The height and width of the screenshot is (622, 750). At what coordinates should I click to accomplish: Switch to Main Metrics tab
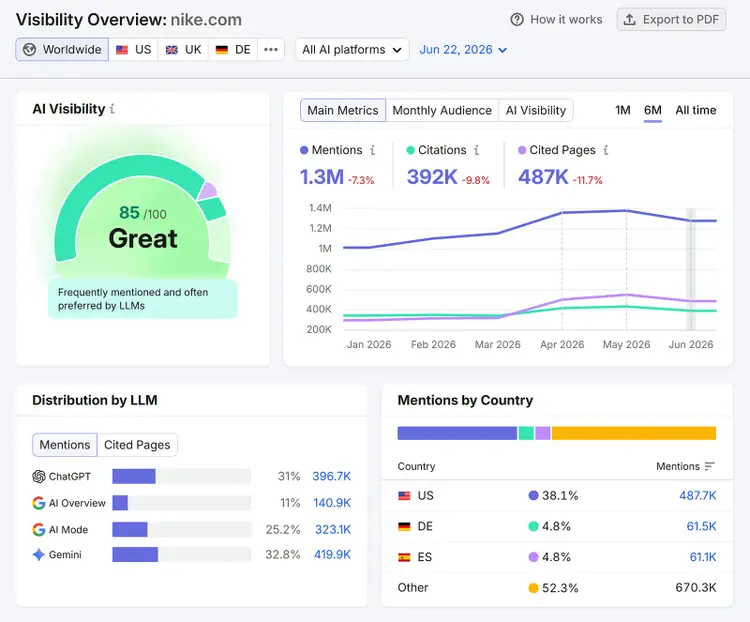[x=343, y=111]
